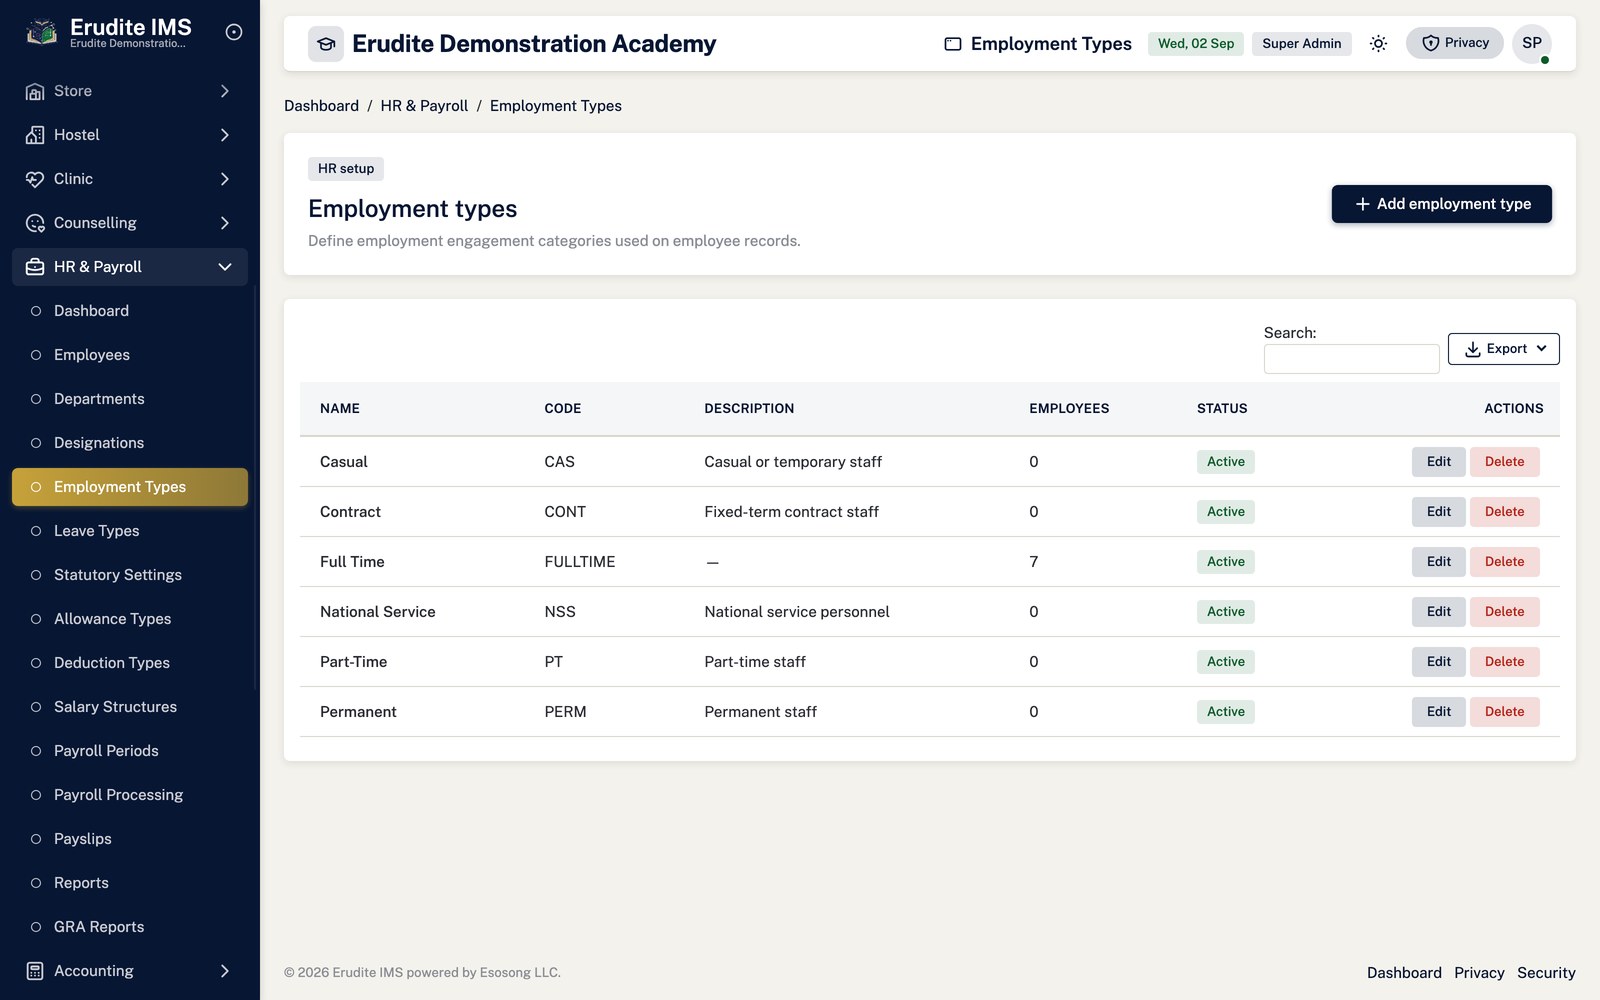Toggle light/dark theme sun icon
Screen dimensions: 1600x1000
point(1378,43)
